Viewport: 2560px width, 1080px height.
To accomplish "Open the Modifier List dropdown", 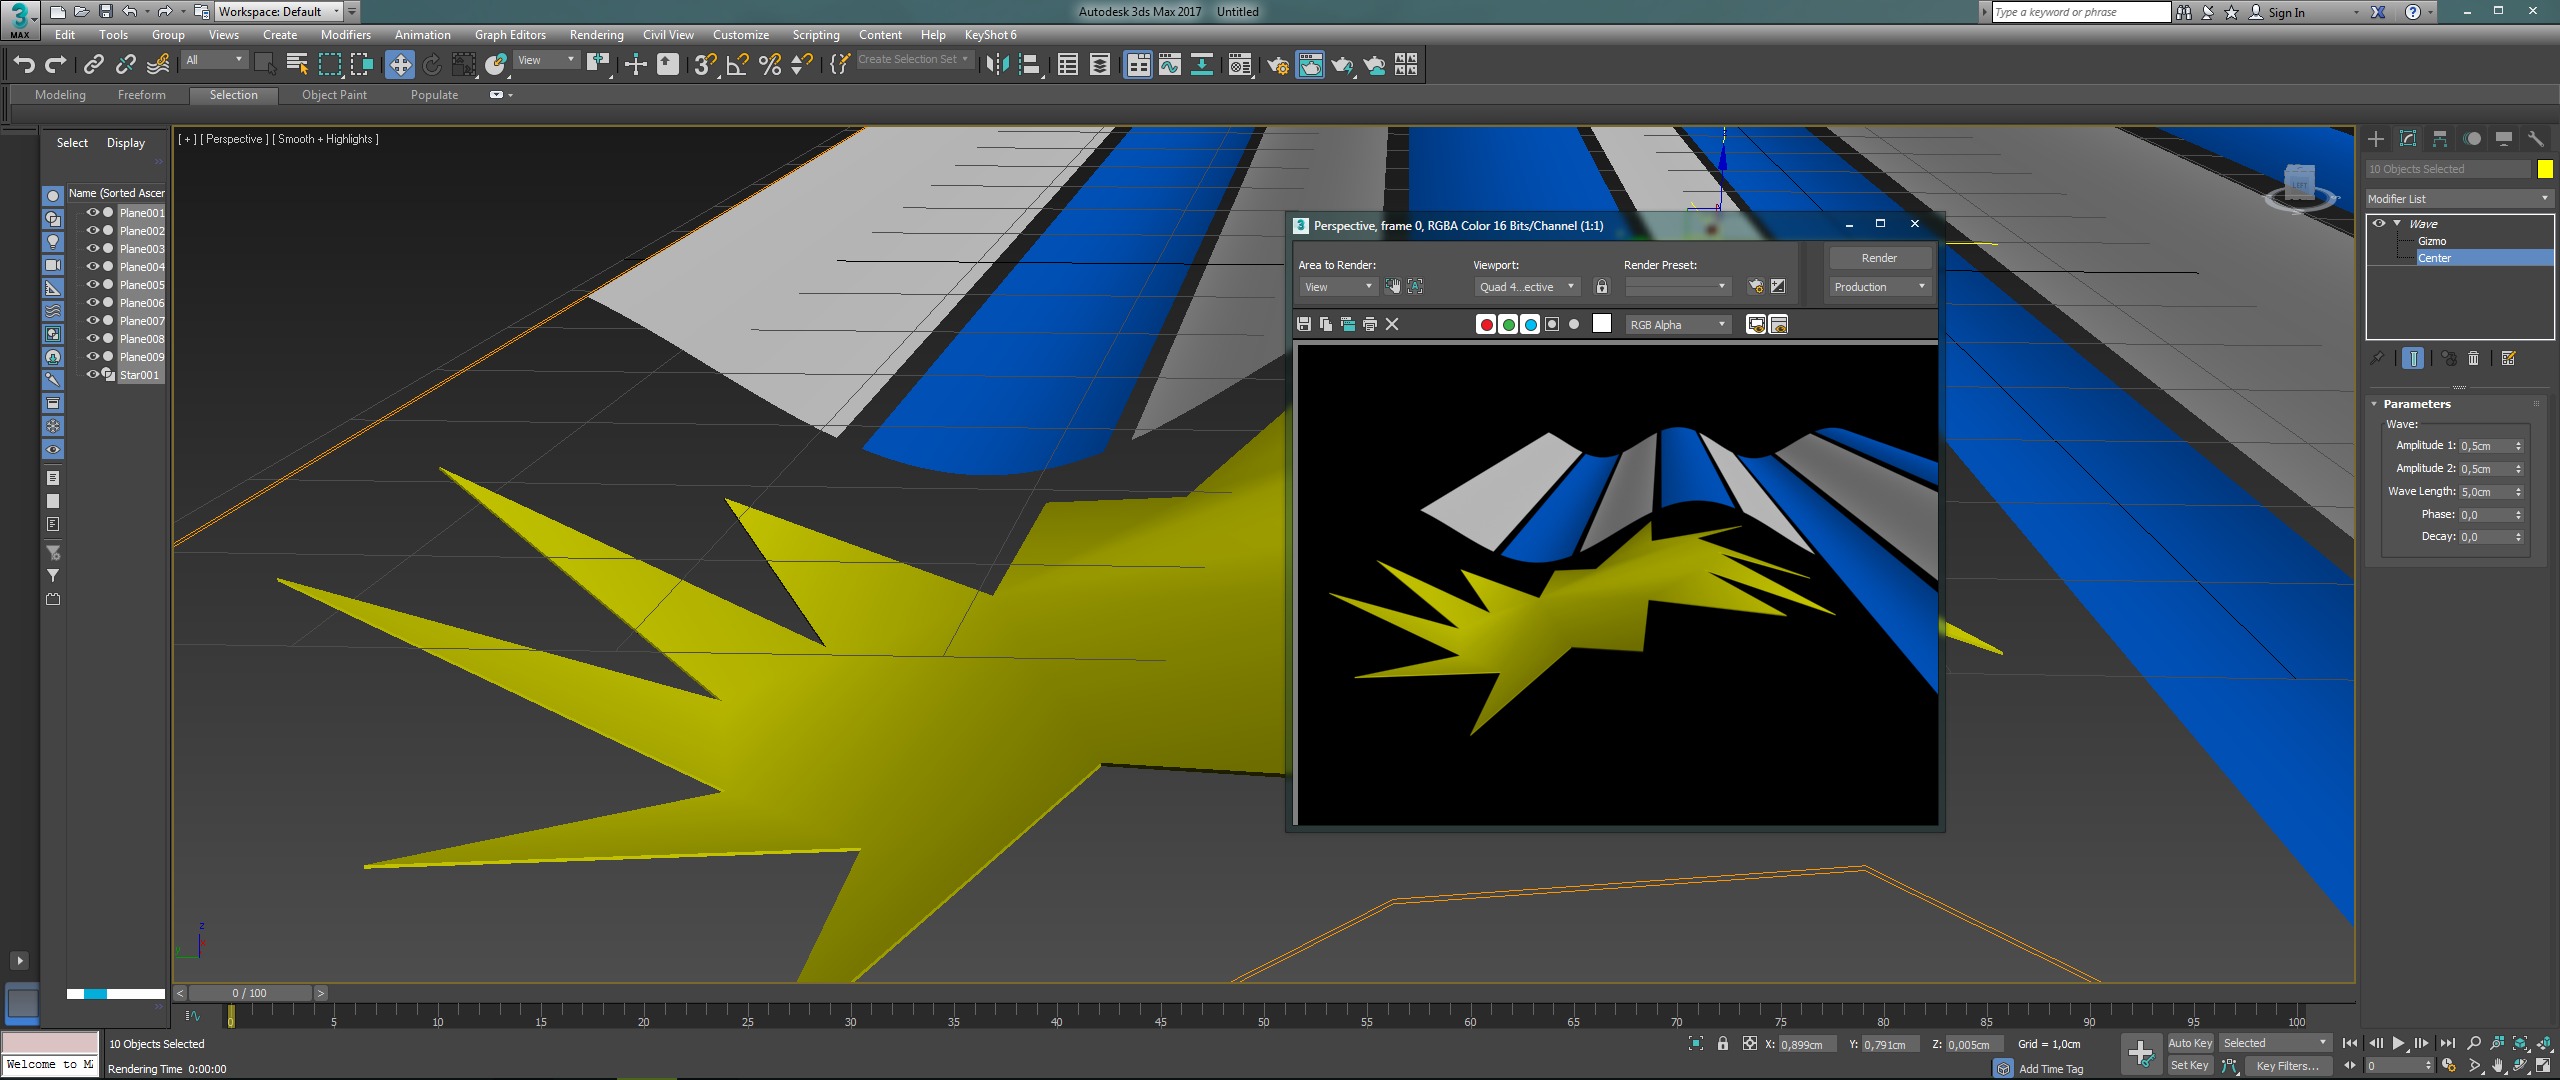I will coord(2458,199).
